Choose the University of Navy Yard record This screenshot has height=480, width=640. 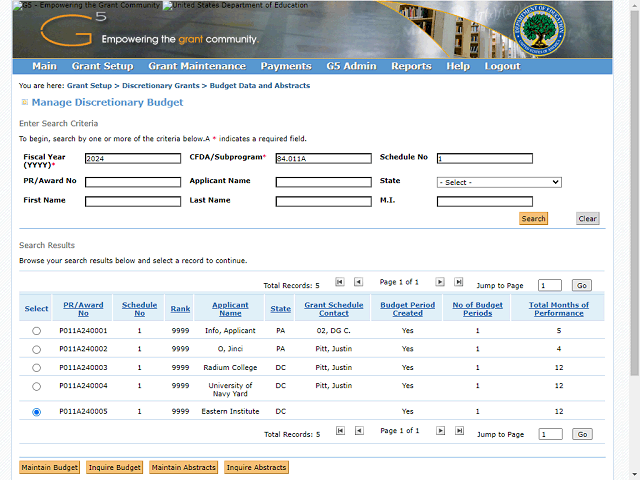tap(37, 386)
